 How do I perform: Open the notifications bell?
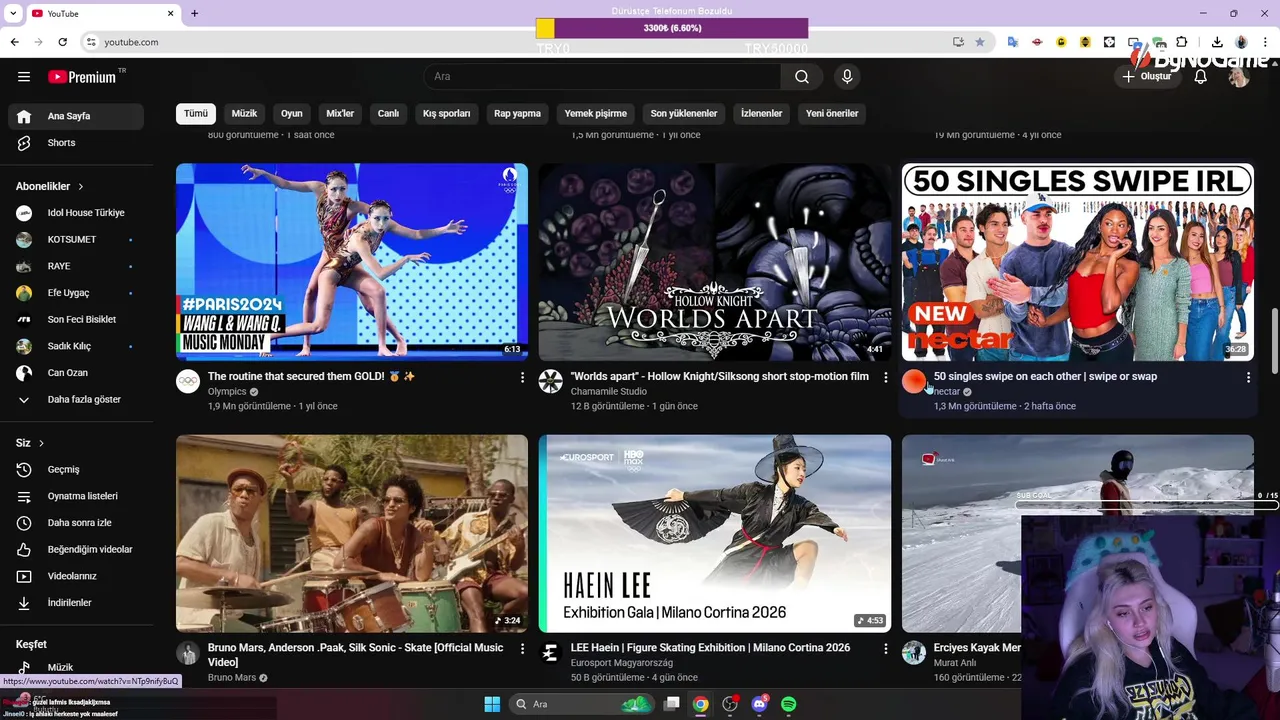(1200, 76)
